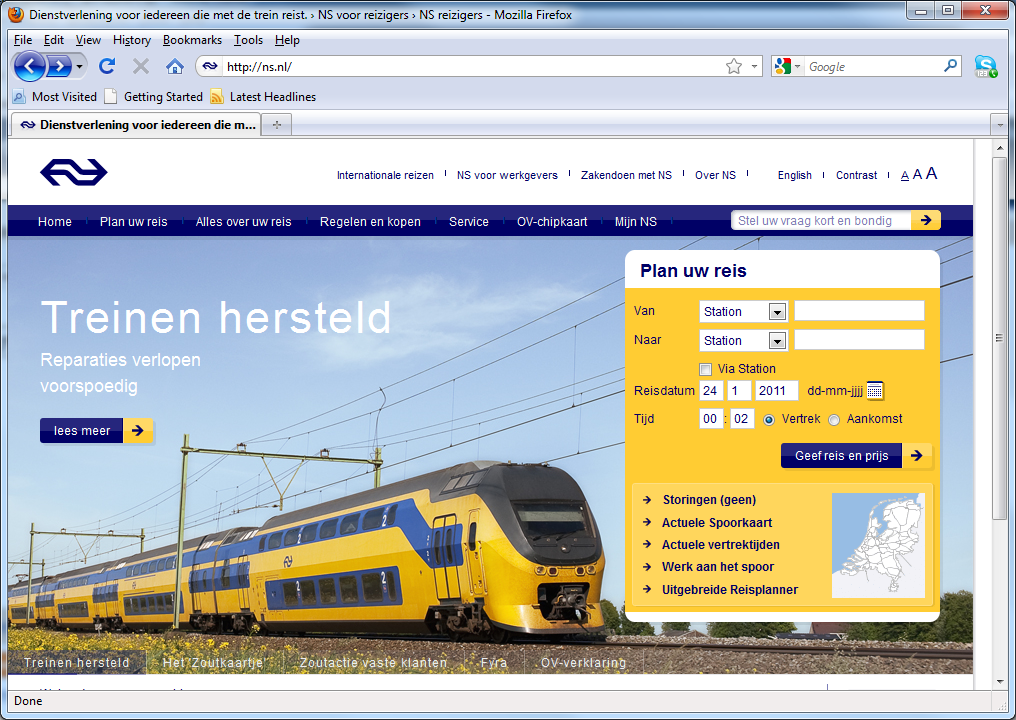
Task: Click the arrow icon beside lees meer
Action: [x=138, y=430]
